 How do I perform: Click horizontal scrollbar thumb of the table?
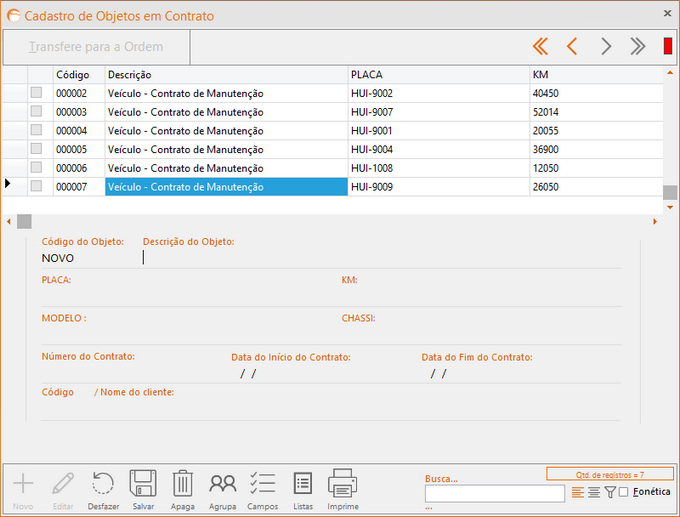(x=24, y=222)
